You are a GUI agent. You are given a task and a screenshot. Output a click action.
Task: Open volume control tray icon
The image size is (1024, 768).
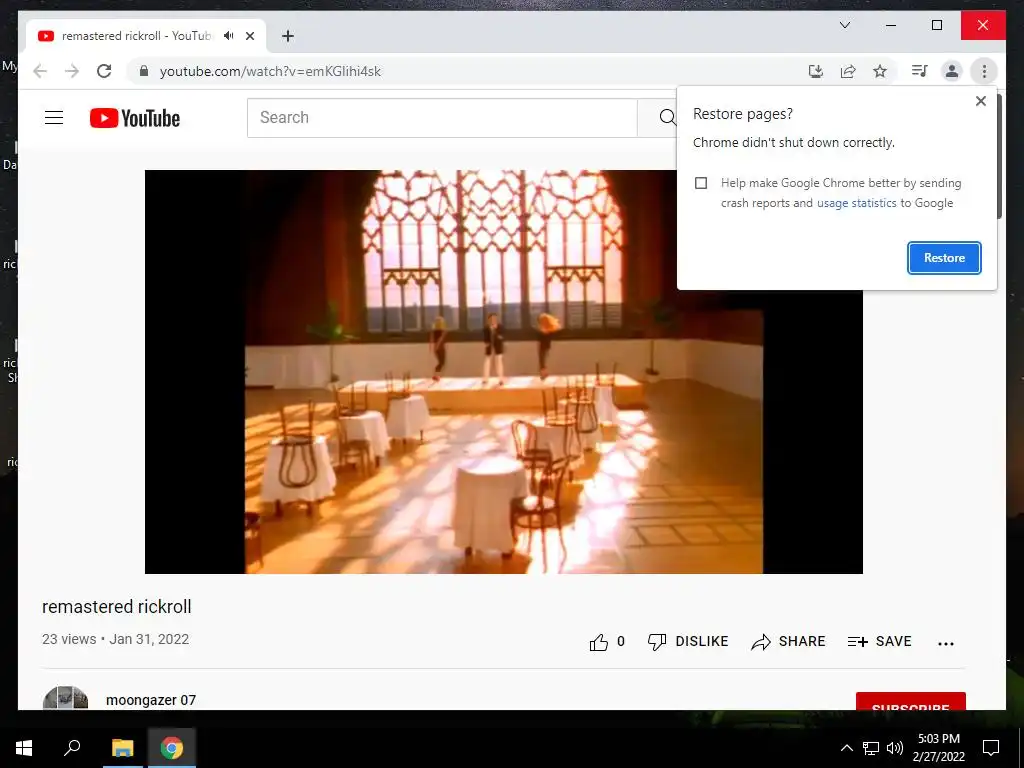[x=895, y=748]
